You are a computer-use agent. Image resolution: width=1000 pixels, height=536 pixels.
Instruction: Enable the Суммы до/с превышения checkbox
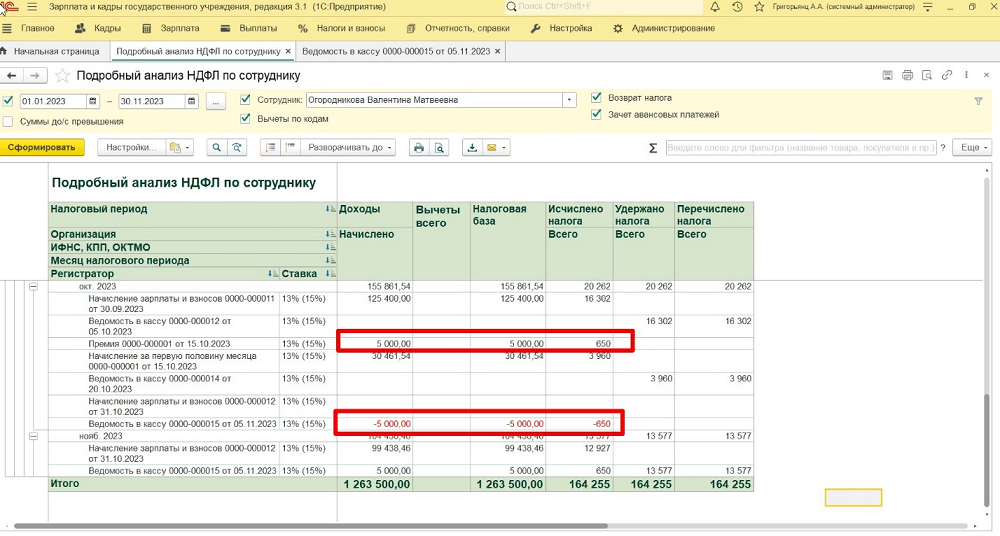(x=9, y=122)
